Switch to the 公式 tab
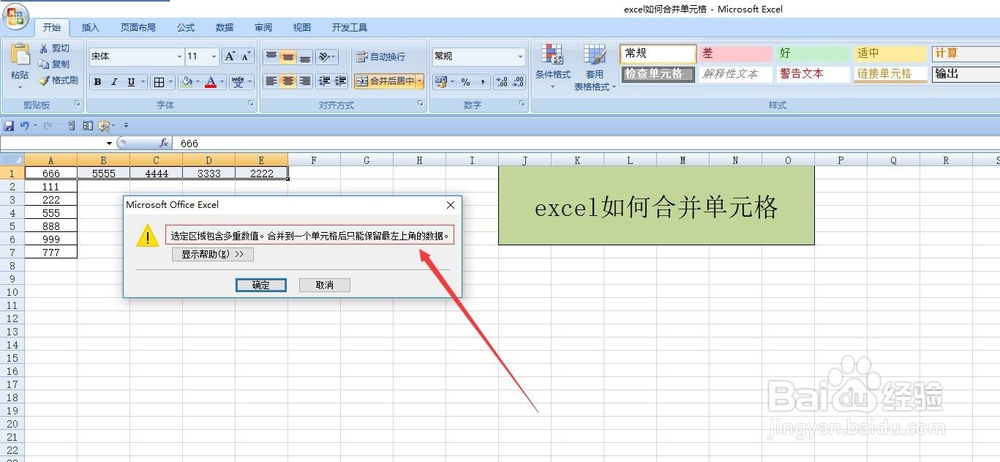Image resolution: width=1000 pixels, height=462 pixels. click(x=186, y=27)
